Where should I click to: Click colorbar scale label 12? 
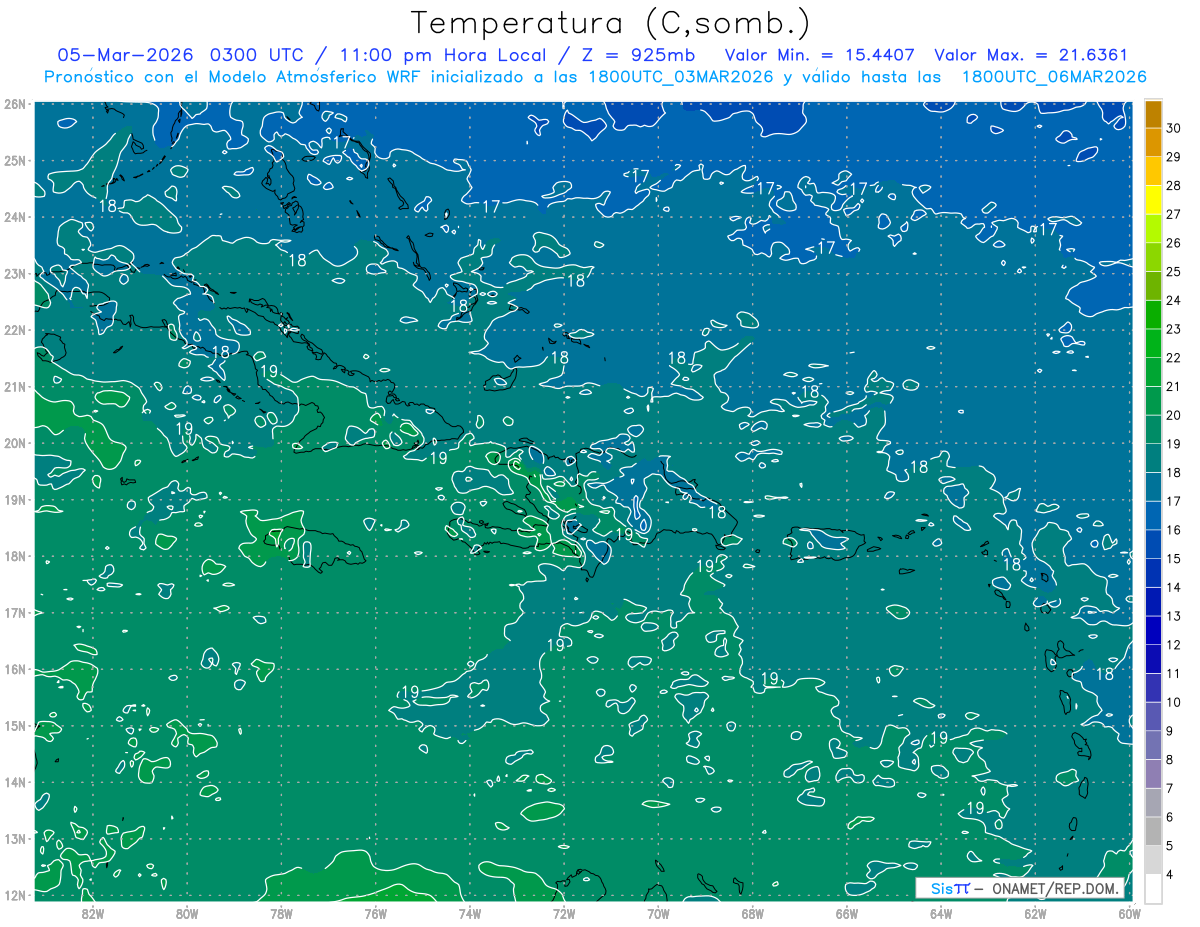click(1173, 645)
